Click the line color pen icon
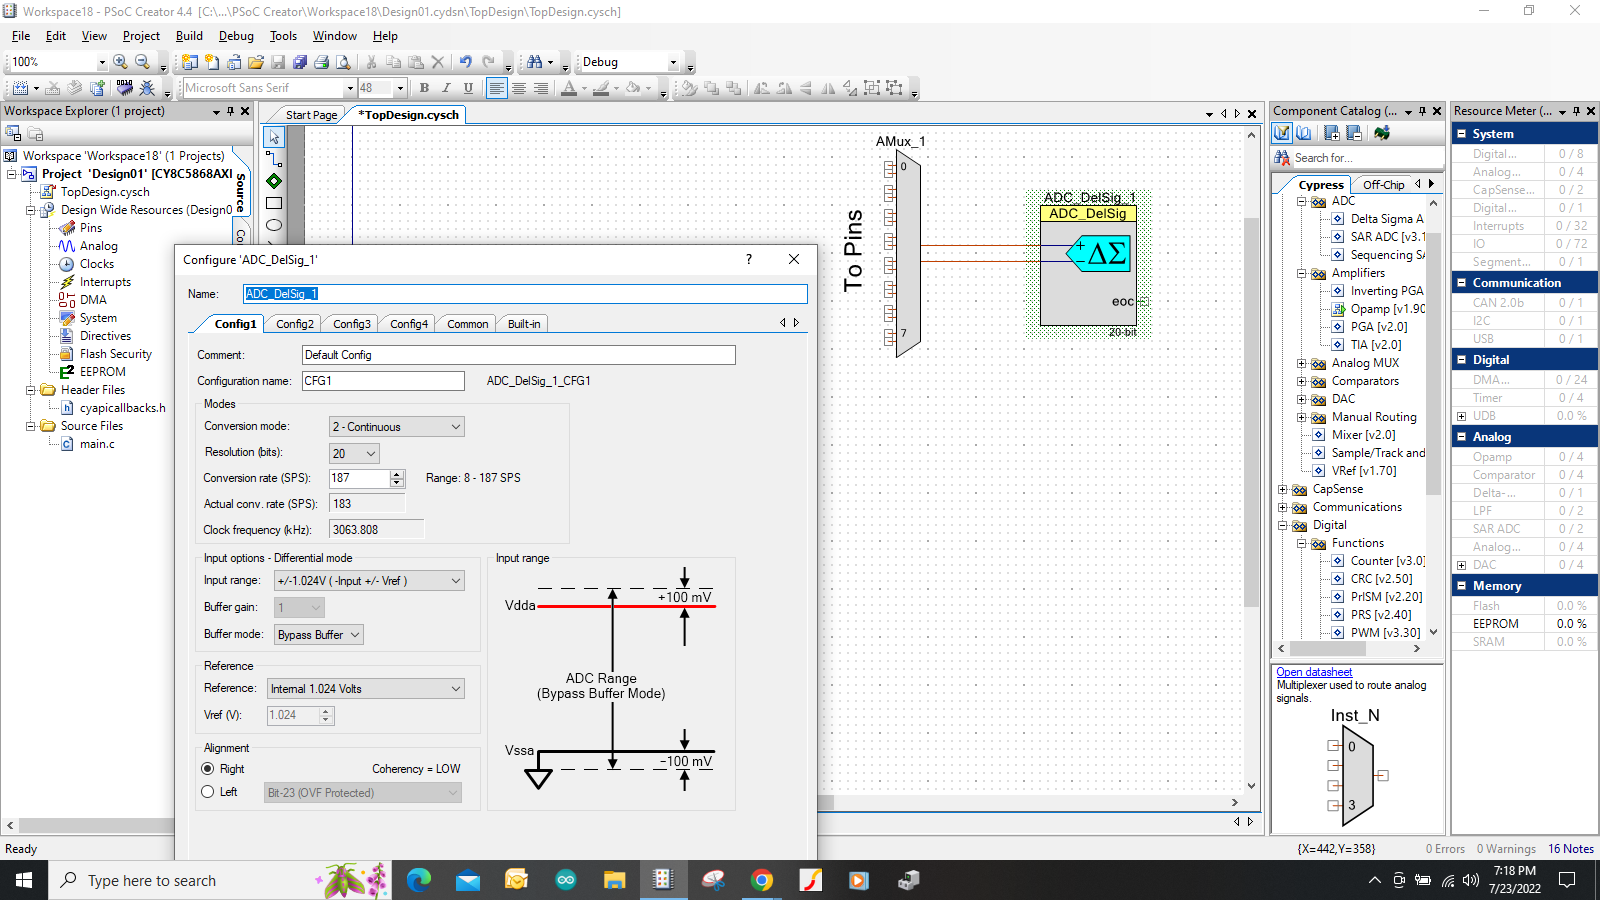The image size is (1600, 900). tap(601, 88)
